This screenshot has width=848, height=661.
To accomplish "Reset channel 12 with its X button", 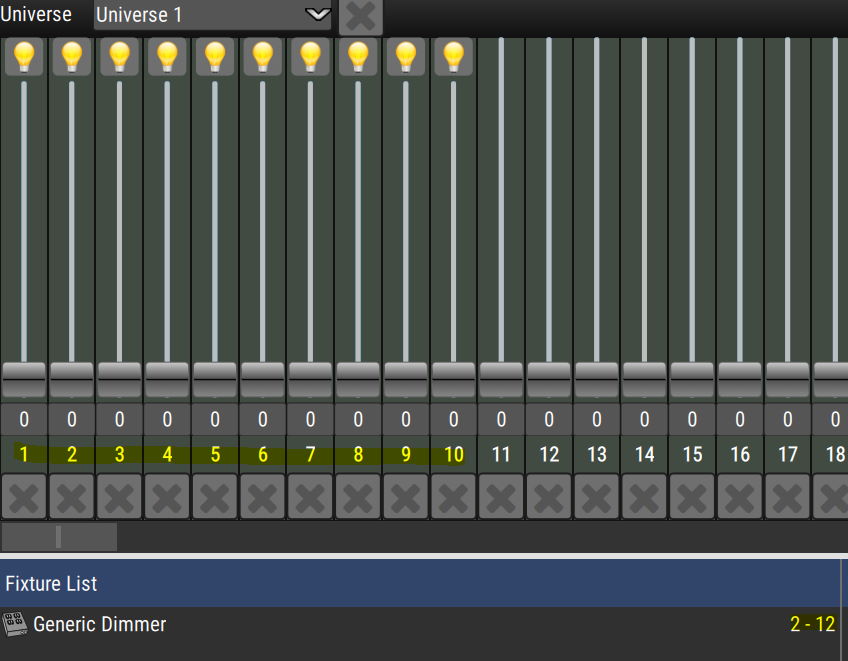I will point(549,497).
